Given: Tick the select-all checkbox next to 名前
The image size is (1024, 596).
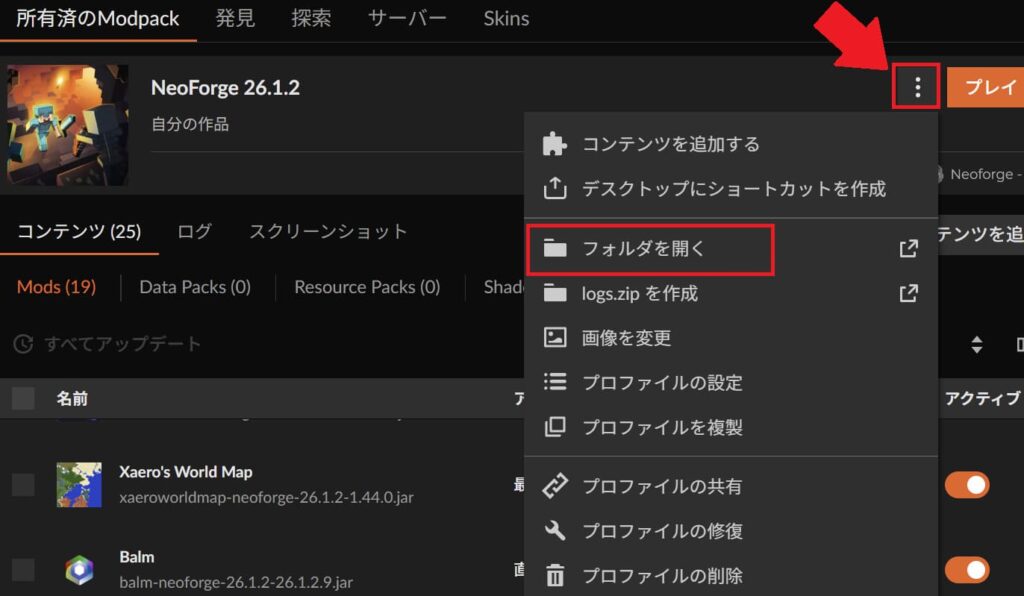Looking at the screenshot, I should [x=24, y=398].
